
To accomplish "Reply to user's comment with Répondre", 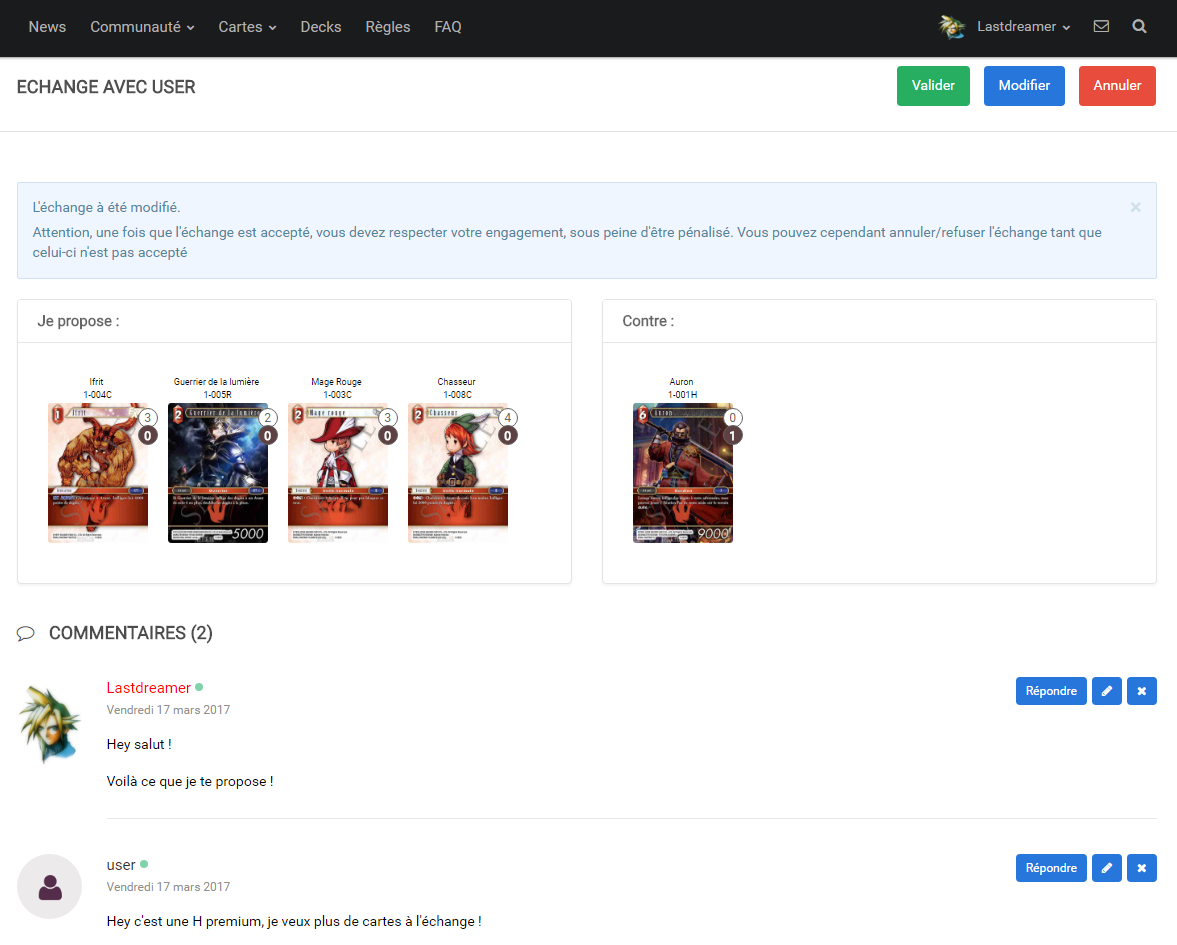I will point(1051,868).
